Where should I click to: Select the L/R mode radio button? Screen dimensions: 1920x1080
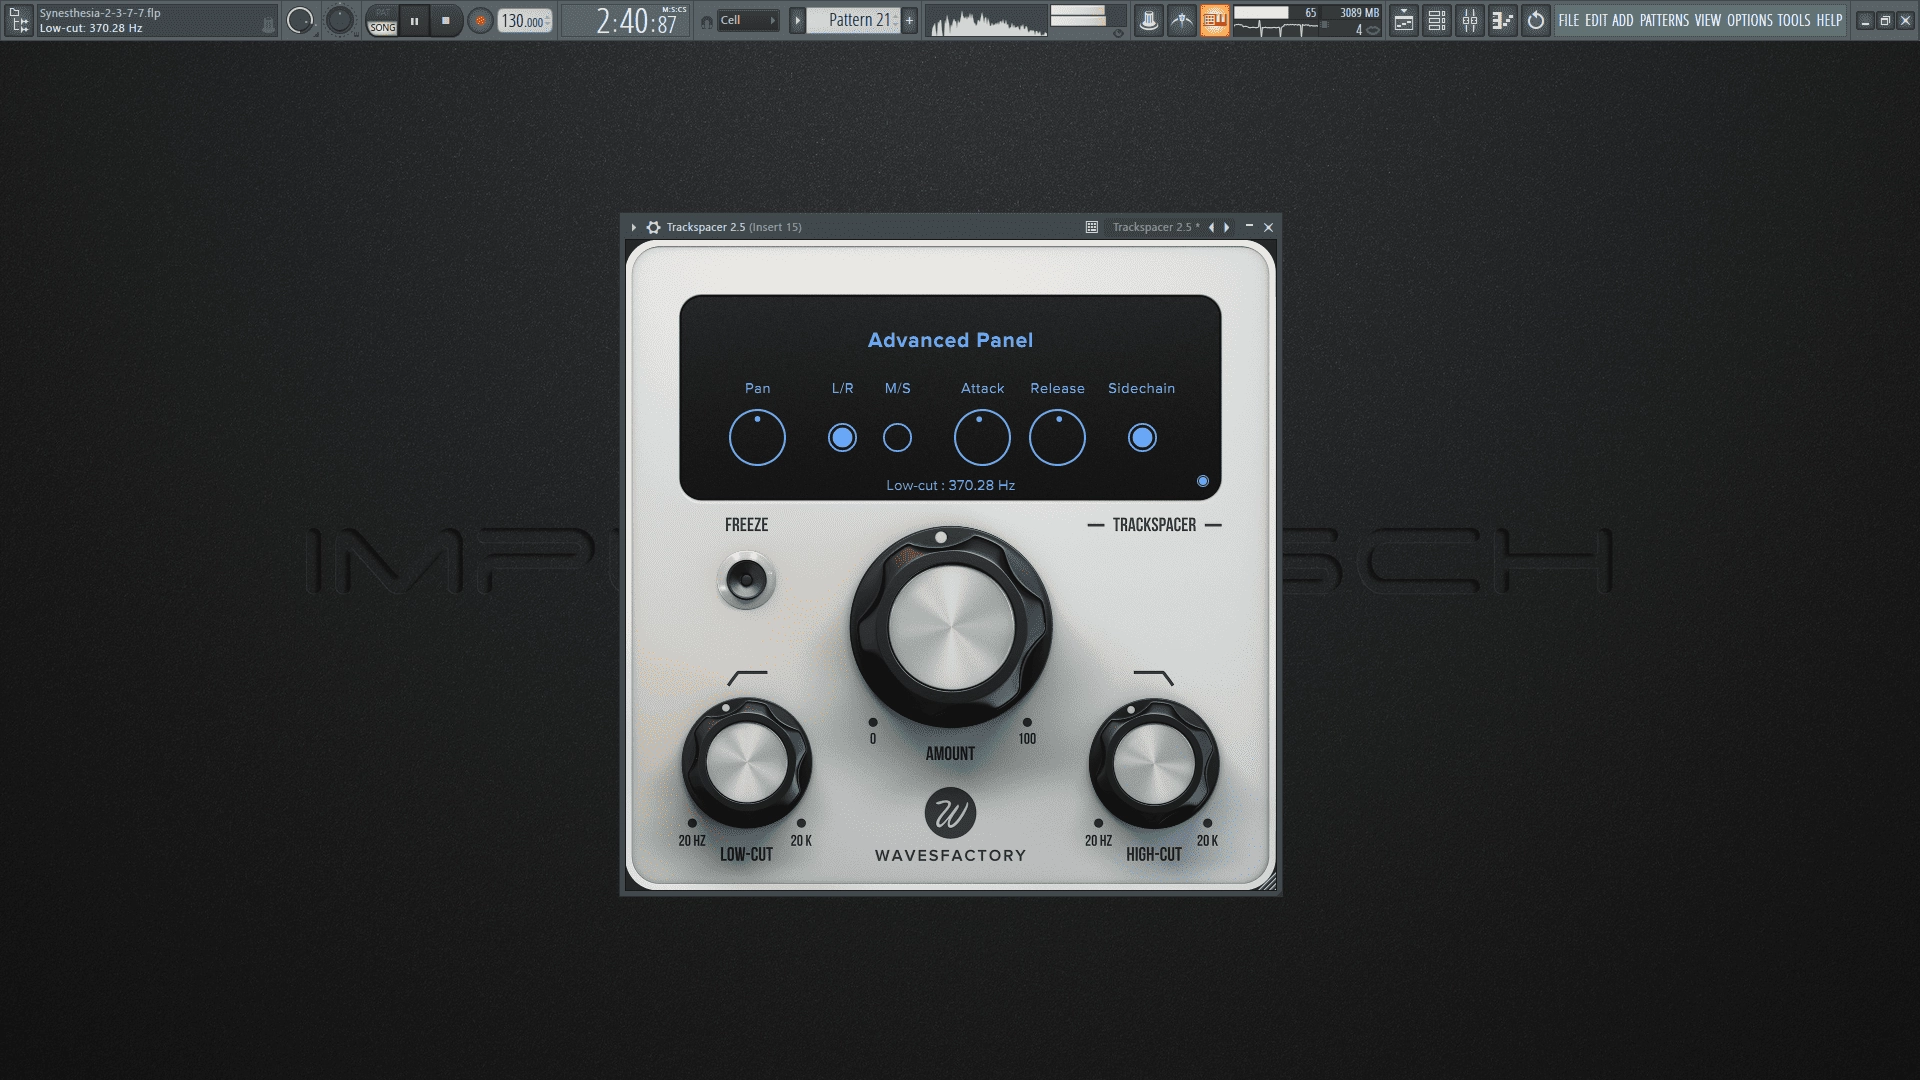842,437
